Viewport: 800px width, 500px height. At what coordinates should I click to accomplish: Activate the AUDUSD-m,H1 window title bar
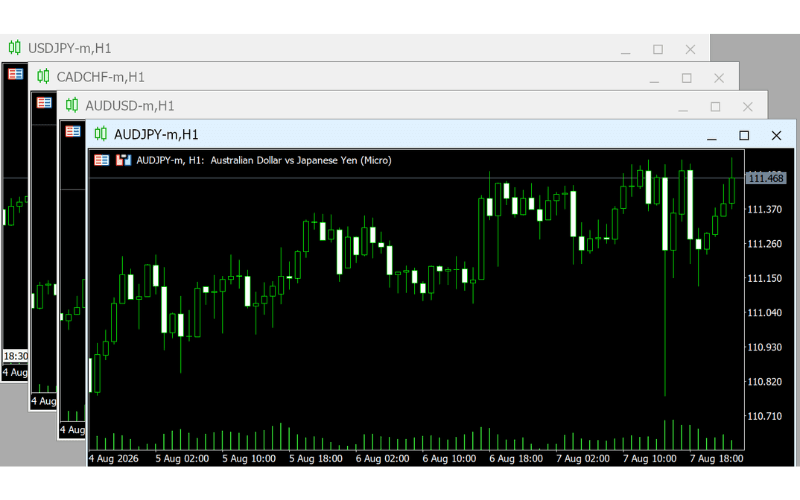coord(412,105)
